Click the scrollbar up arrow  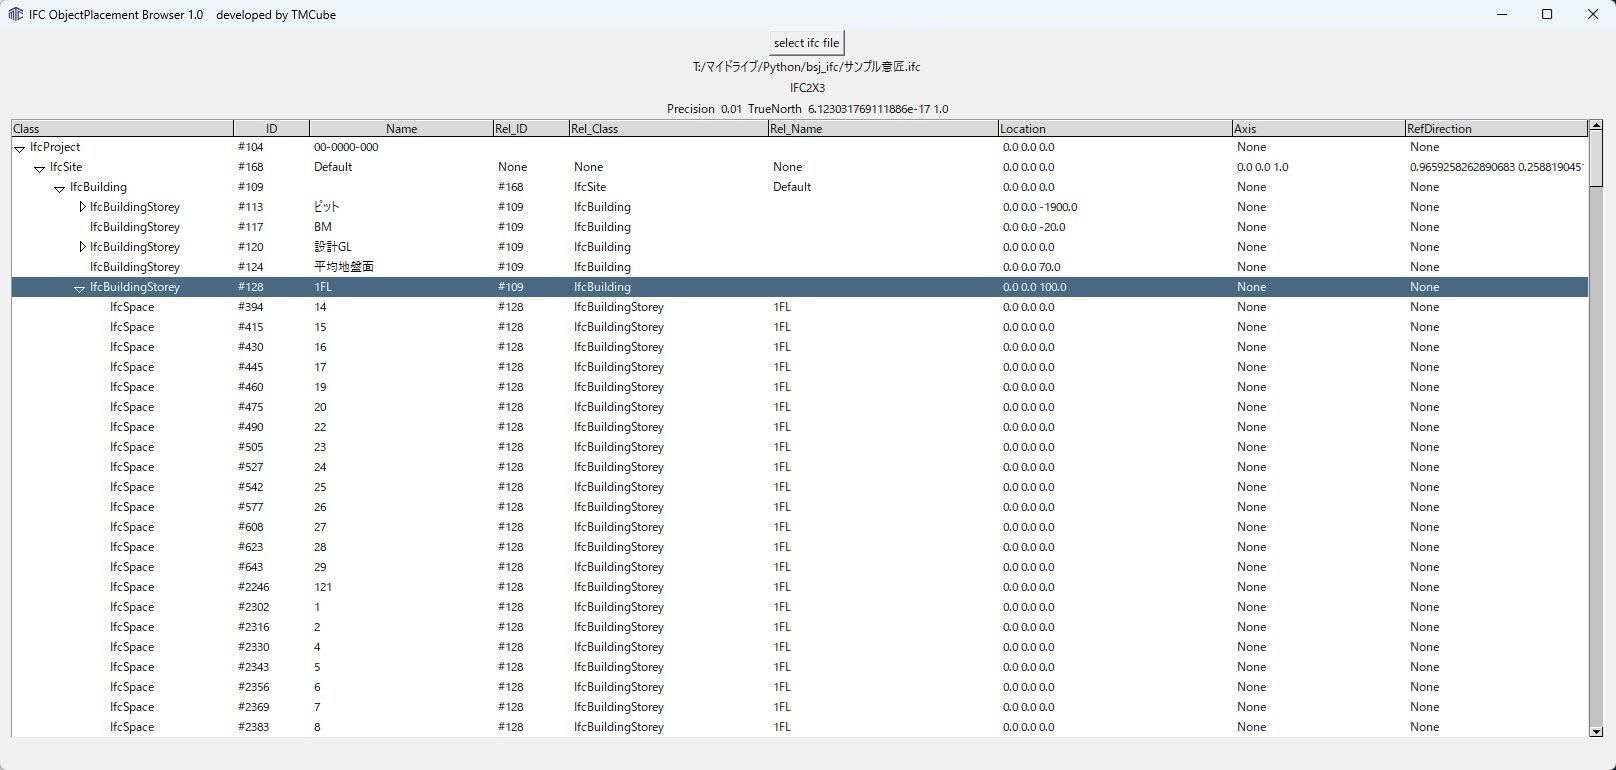click(1596, 127)
